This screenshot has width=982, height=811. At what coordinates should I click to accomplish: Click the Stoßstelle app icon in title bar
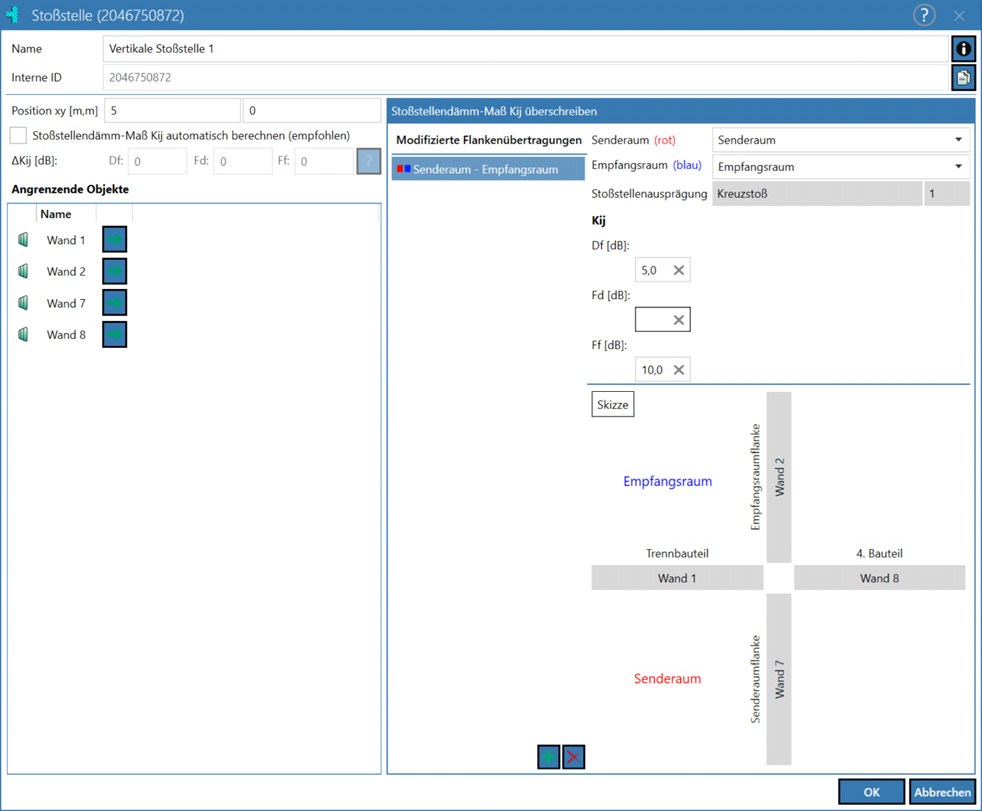coord(12,15)
